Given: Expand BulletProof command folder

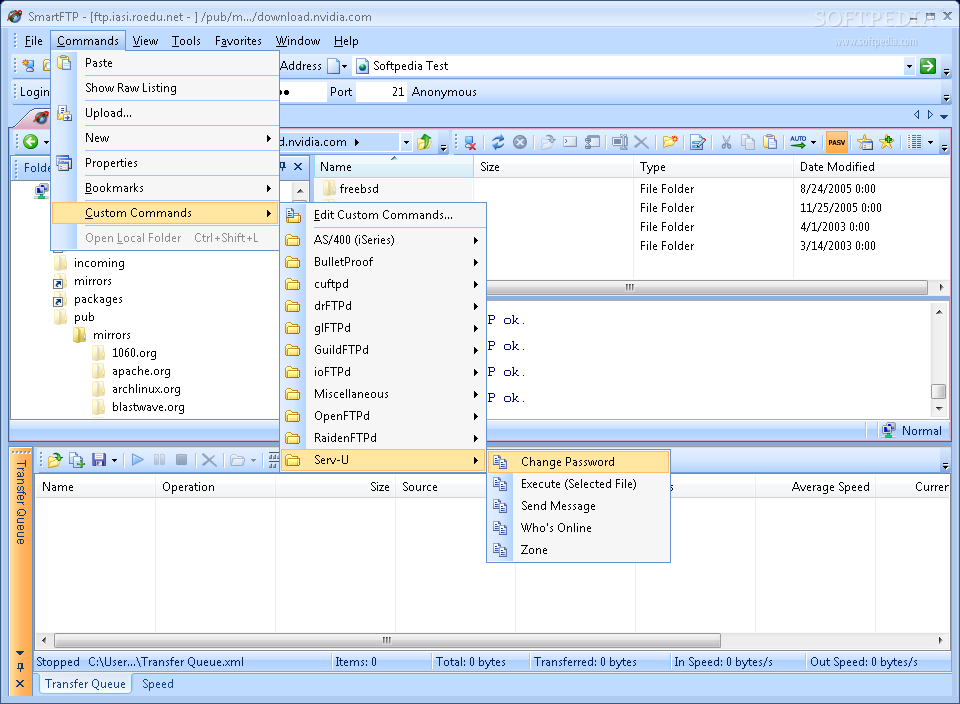Looking at the screenshot, I should (x=383, y=262).
